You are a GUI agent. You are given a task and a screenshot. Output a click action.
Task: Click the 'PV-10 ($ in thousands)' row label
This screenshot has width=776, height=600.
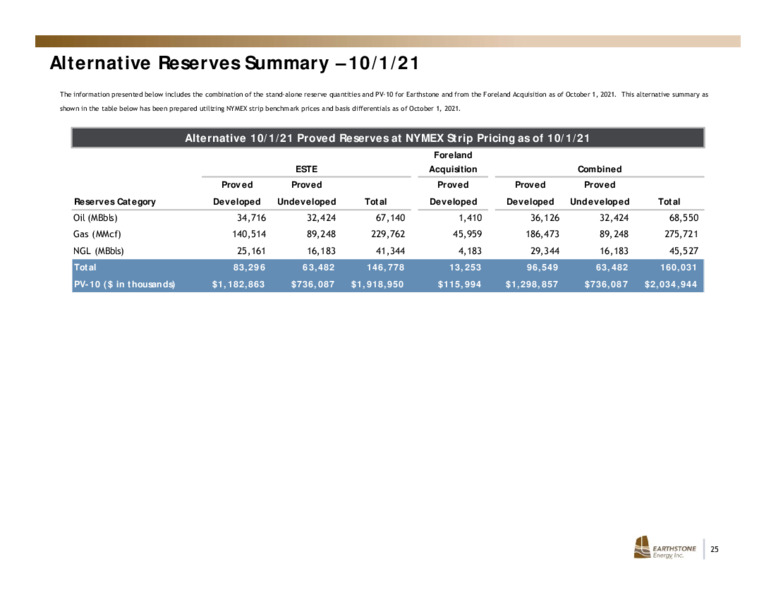point(124,284)
